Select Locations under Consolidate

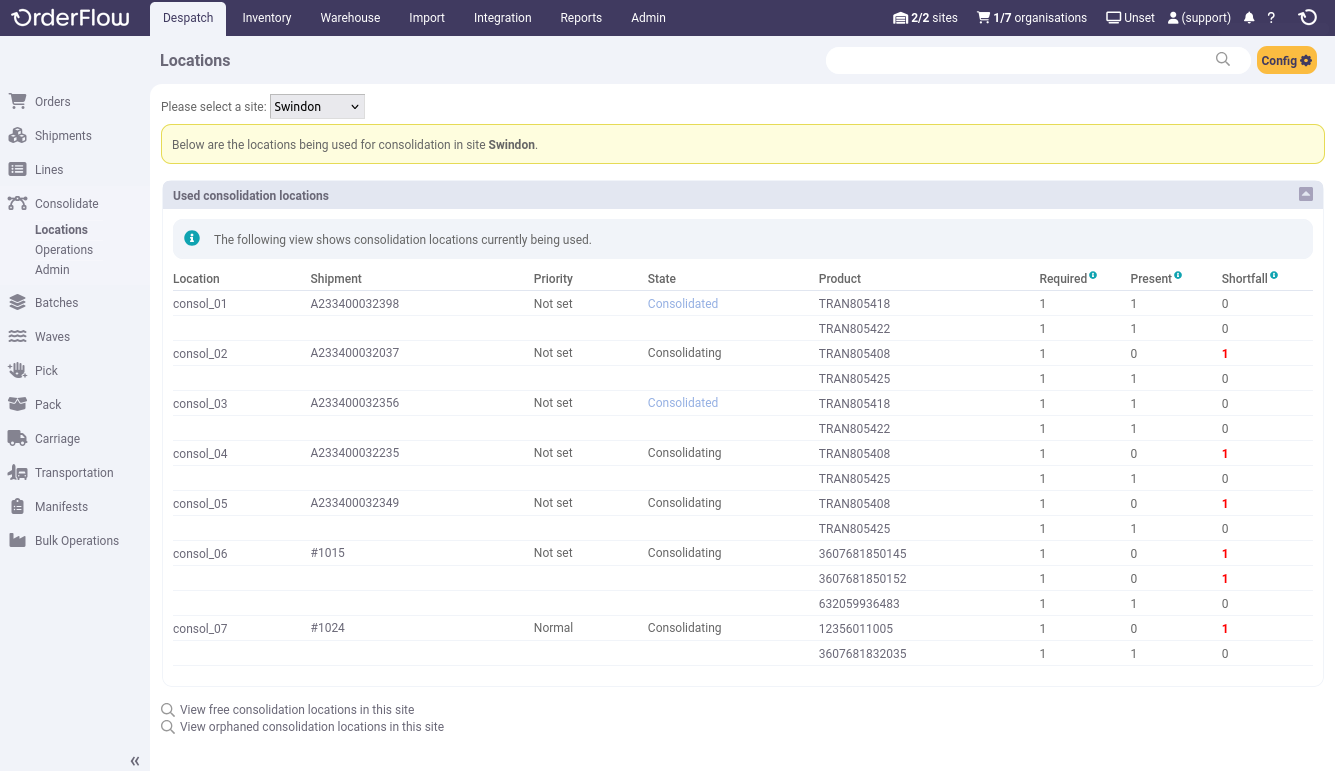(x=61, y=230)
